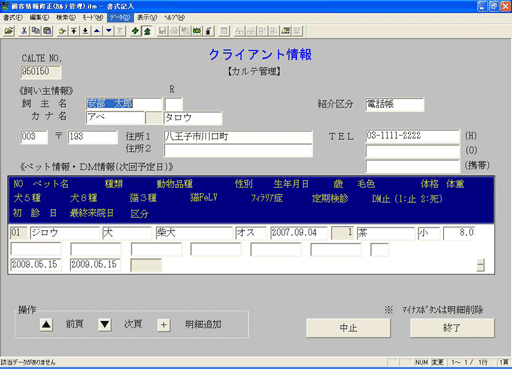This screenshot has width=512, height=369.
Task: Click the カナ名 field containing アベ
Action: coord(115,118)
